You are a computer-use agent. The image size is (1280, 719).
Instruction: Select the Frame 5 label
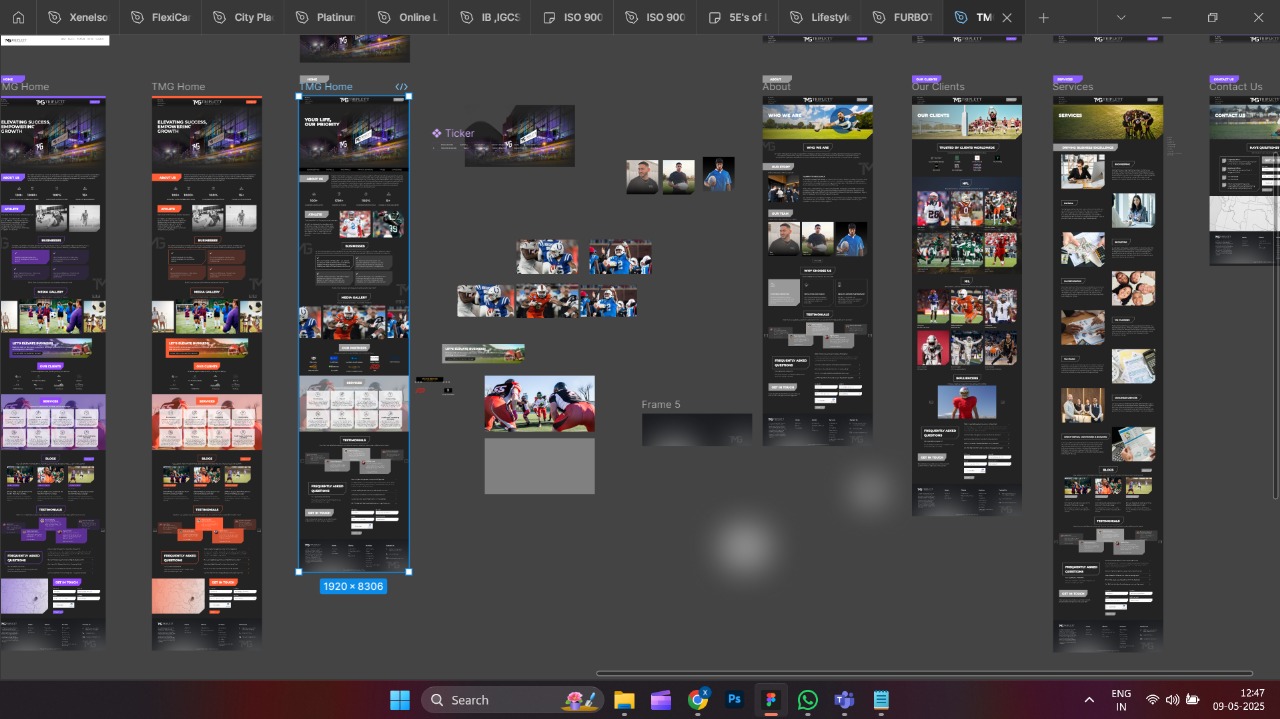coord(660,404)
